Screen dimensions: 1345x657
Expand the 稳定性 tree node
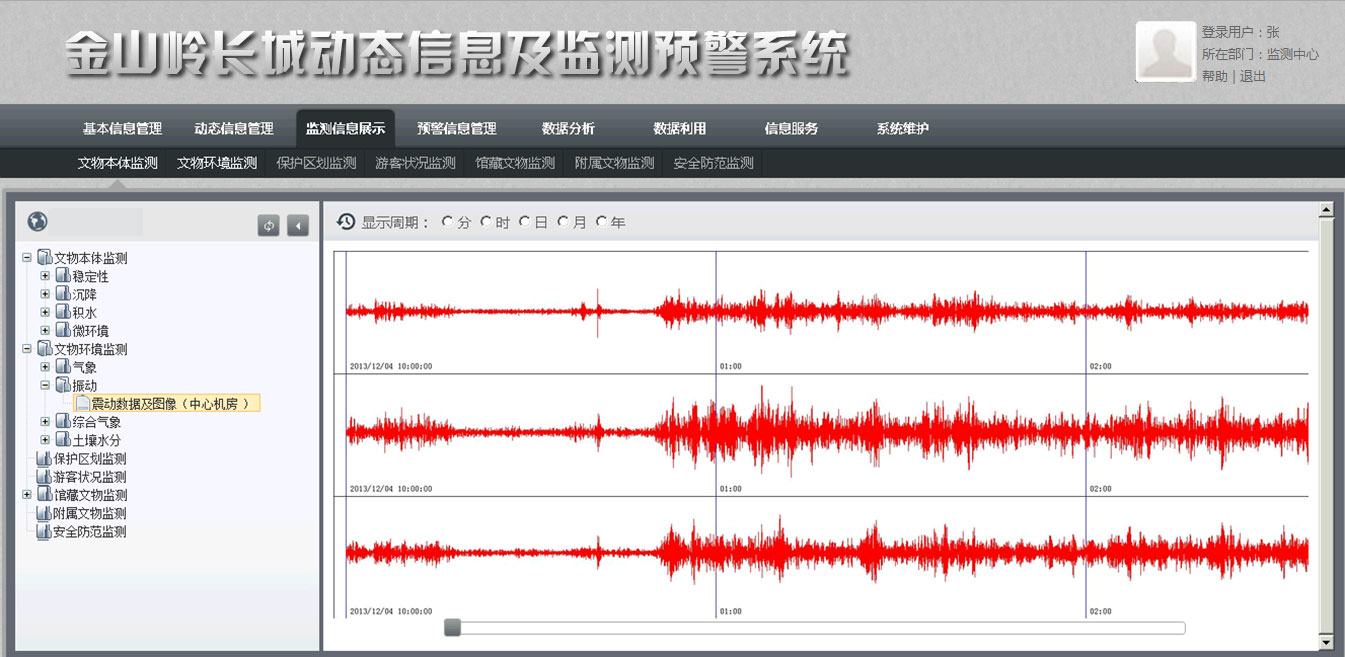(45, 276)
